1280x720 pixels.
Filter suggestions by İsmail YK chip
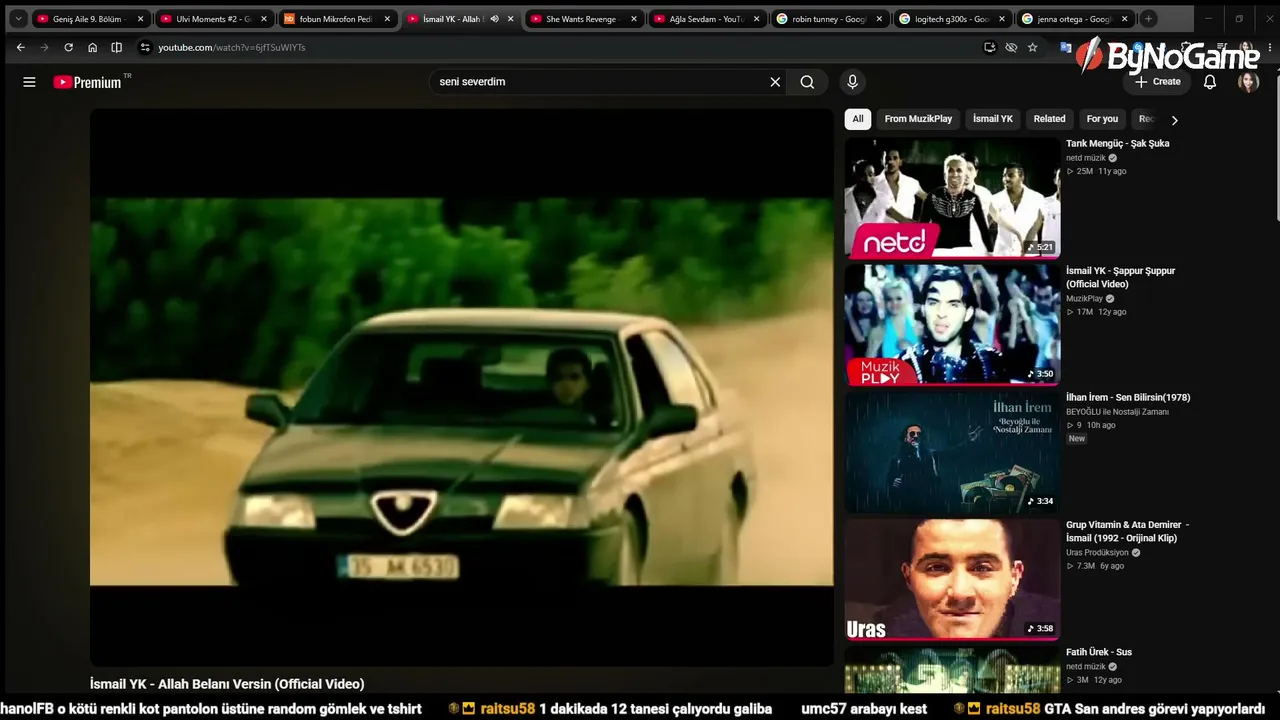(x=993, y=119)
